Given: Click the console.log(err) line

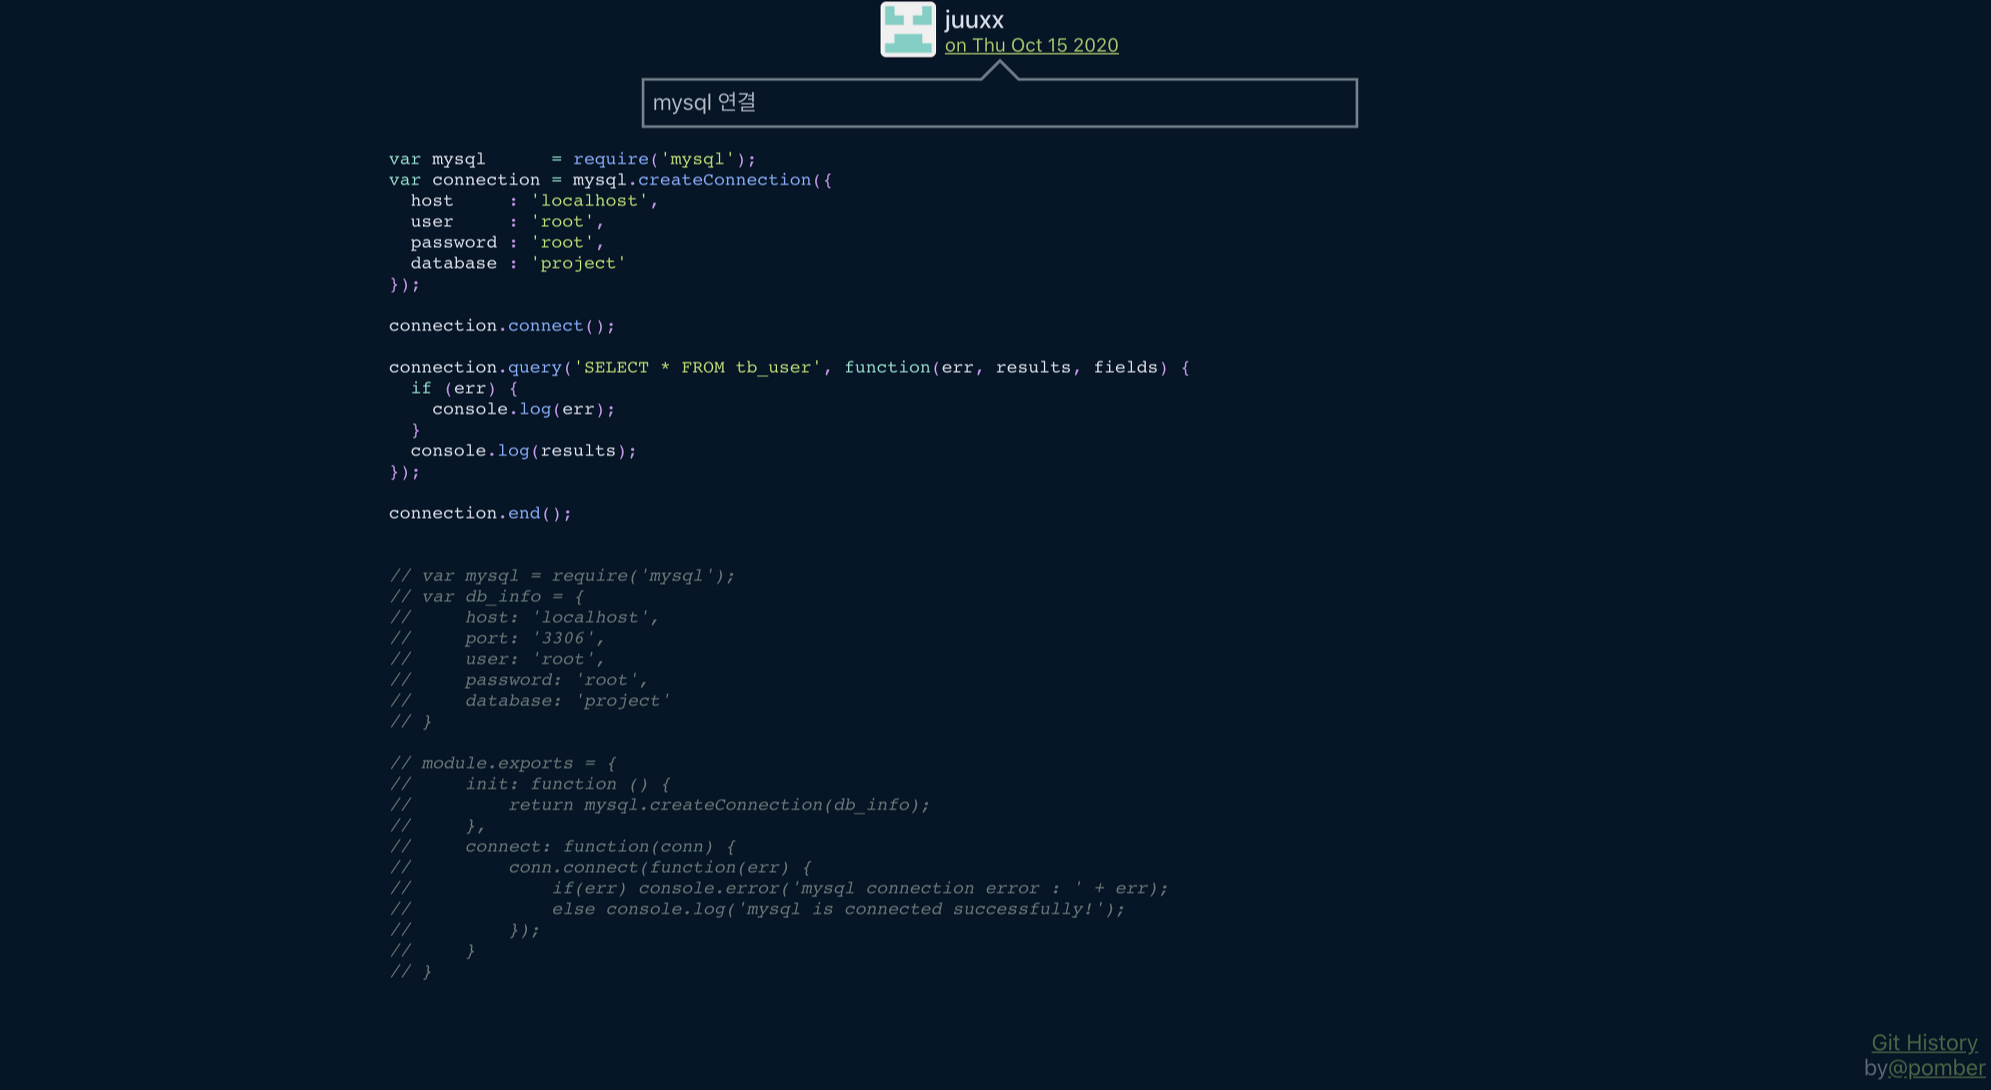Looking at the screenshot, I should [523, 409].
